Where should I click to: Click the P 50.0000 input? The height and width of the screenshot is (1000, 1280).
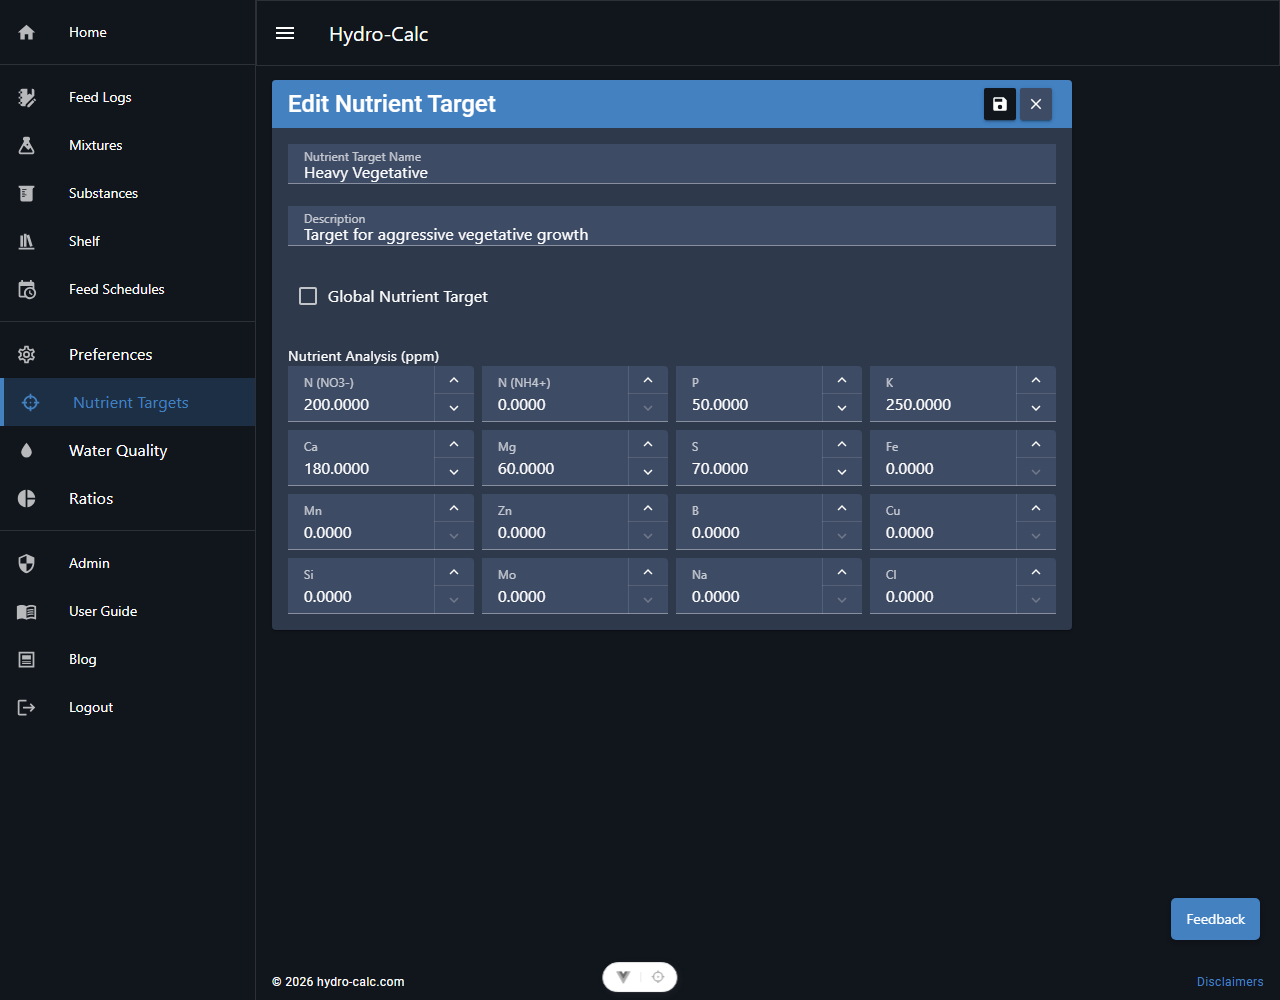click(x=749, y=394)
